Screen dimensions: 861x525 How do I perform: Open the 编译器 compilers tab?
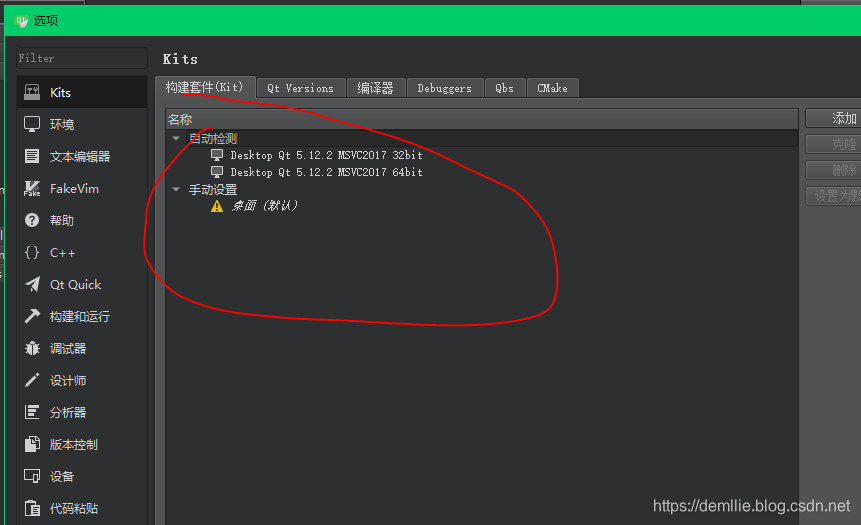coord(376,88)
